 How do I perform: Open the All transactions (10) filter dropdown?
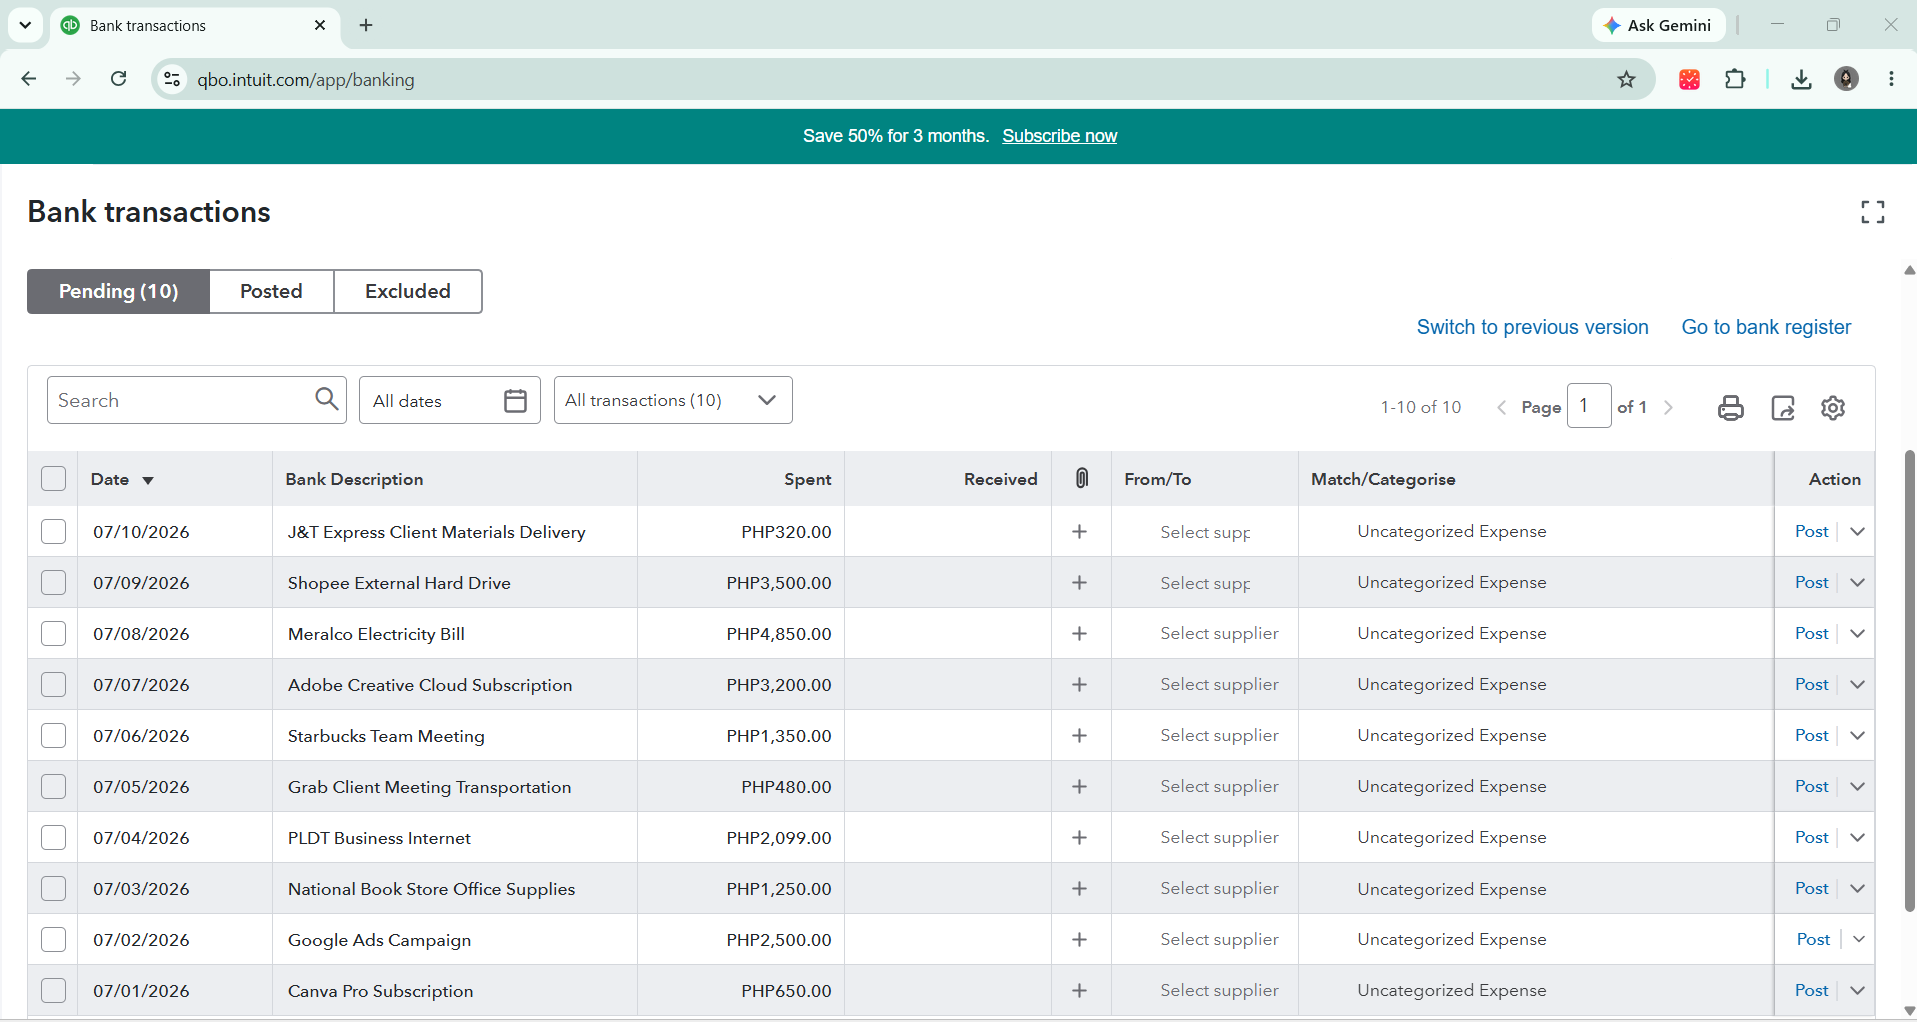click(x=673, y=400)
